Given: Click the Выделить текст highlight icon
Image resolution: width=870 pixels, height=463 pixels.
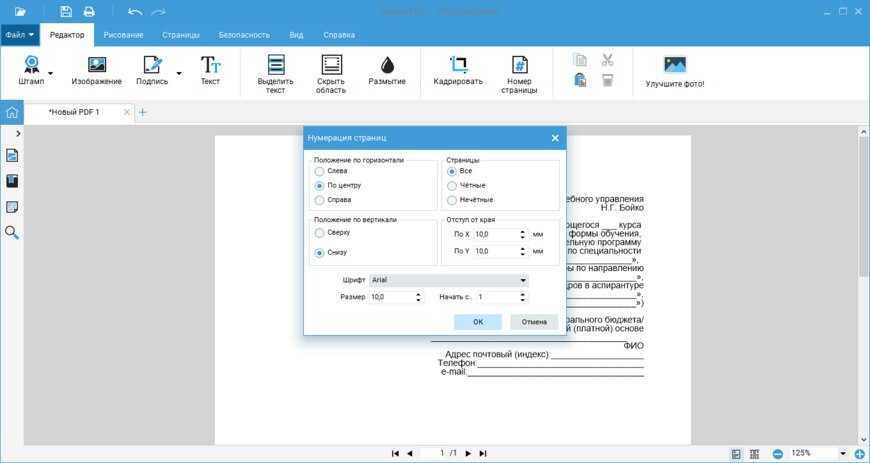Looking at the screenshot, I should (275, 66).
